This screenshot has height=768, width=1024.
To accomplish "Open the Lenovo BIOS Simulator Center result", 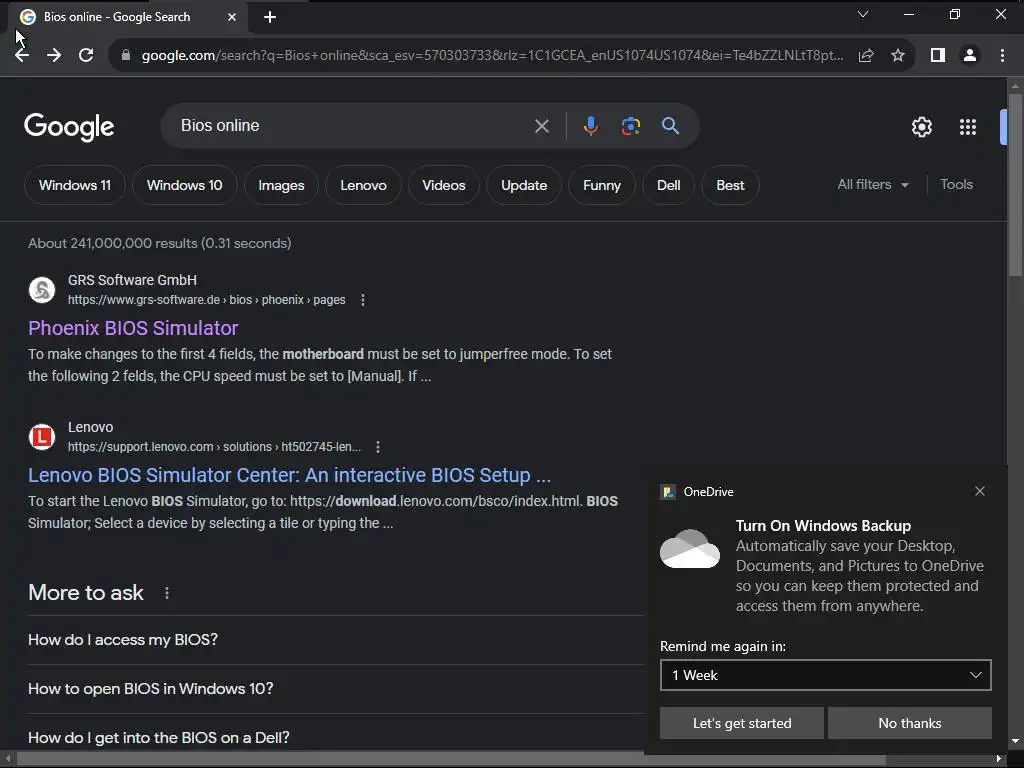I will (x=289, y=475).
